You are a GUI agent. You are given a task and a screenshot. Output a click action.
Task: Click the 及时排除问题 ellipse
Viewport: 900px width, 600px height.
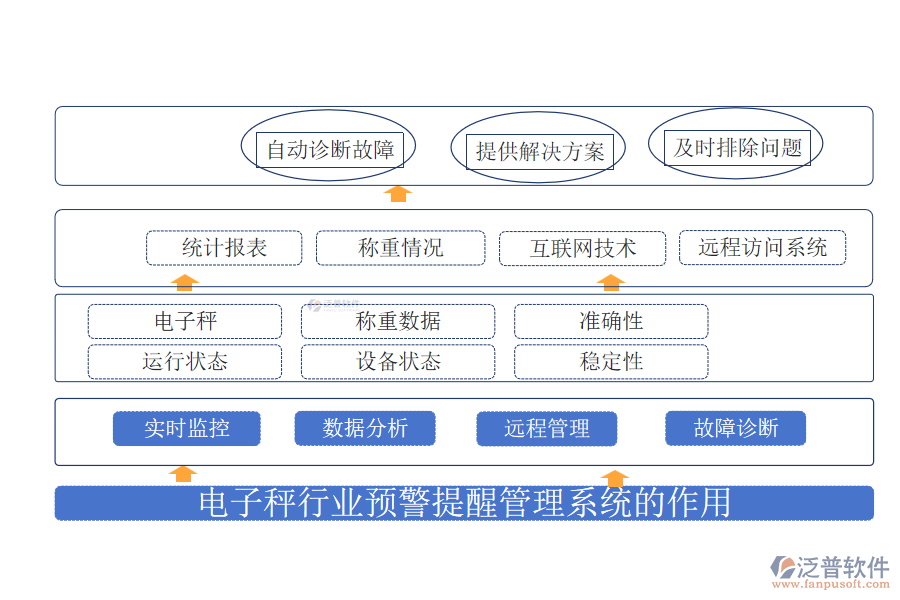coord(737,148)
